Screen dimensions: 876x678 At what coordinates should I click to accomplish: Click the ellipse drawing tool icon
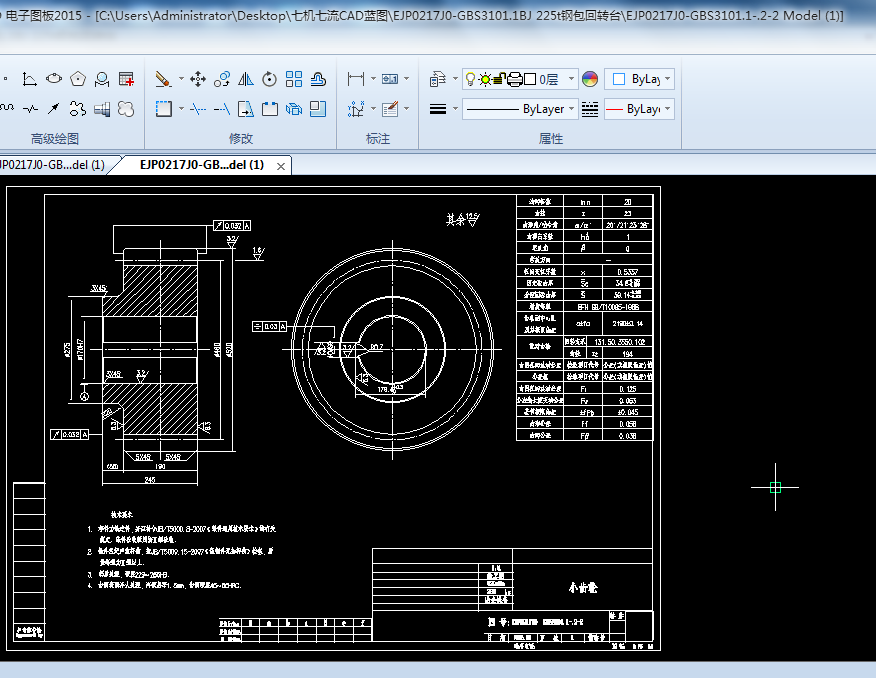[54, 78]
